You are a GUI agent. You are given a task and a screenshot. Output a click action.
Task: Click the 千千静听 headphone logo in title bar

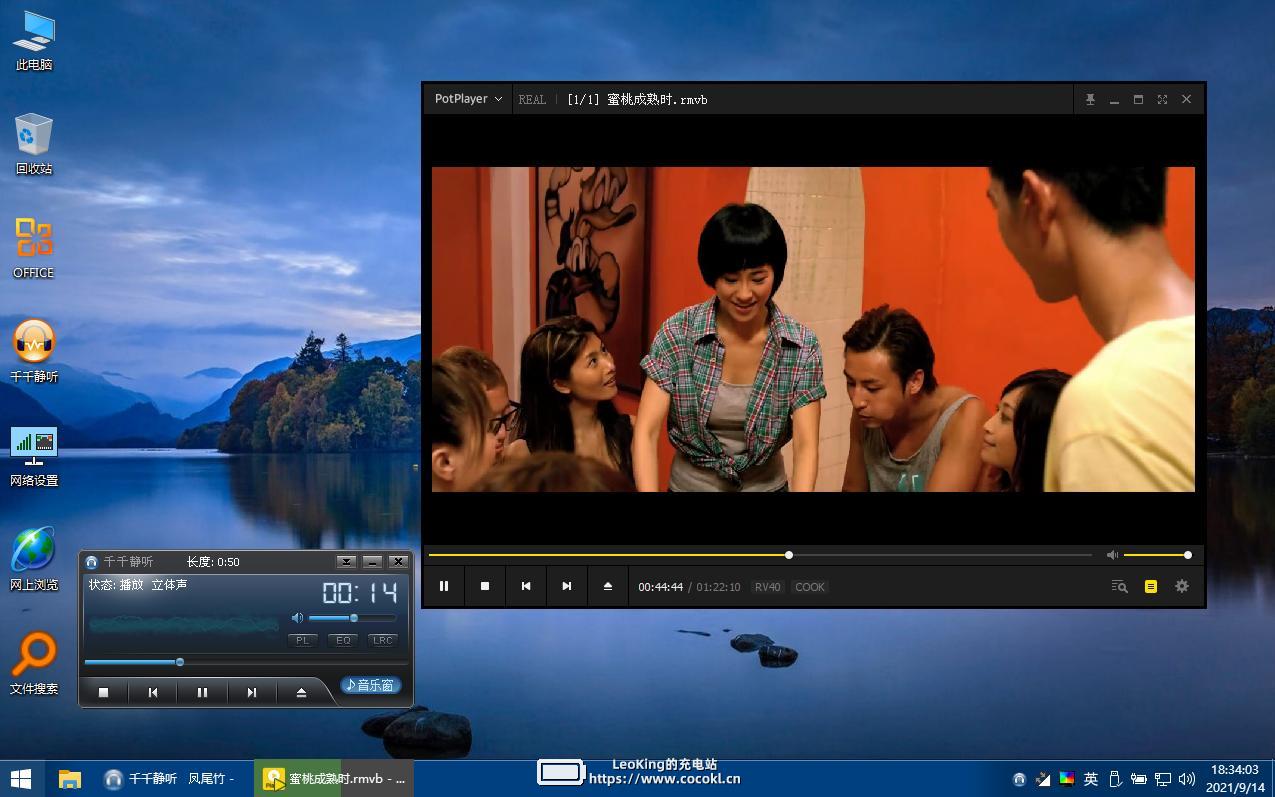pyautogui.click(x=92, y=562)
